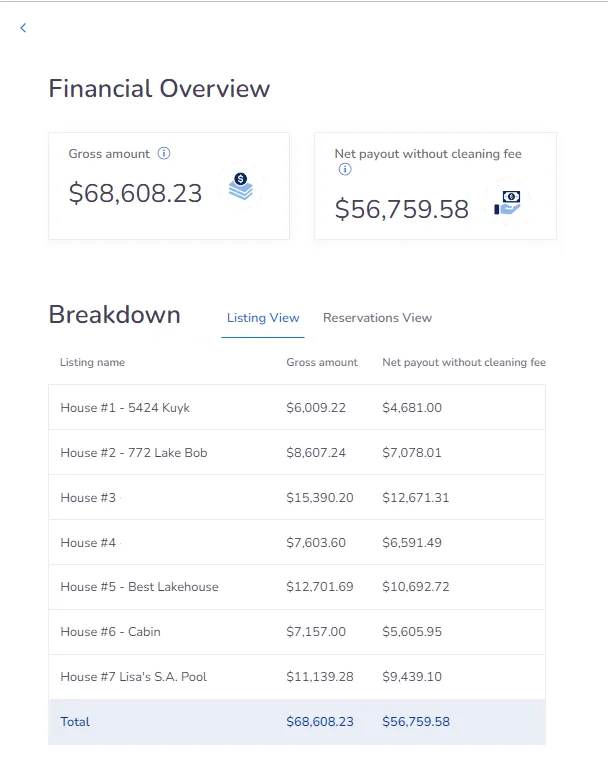The height and width of the screenshot is (760, 608).
Task: Click the Net payout without cleaning fee header
Action: (x=463, y=363)
